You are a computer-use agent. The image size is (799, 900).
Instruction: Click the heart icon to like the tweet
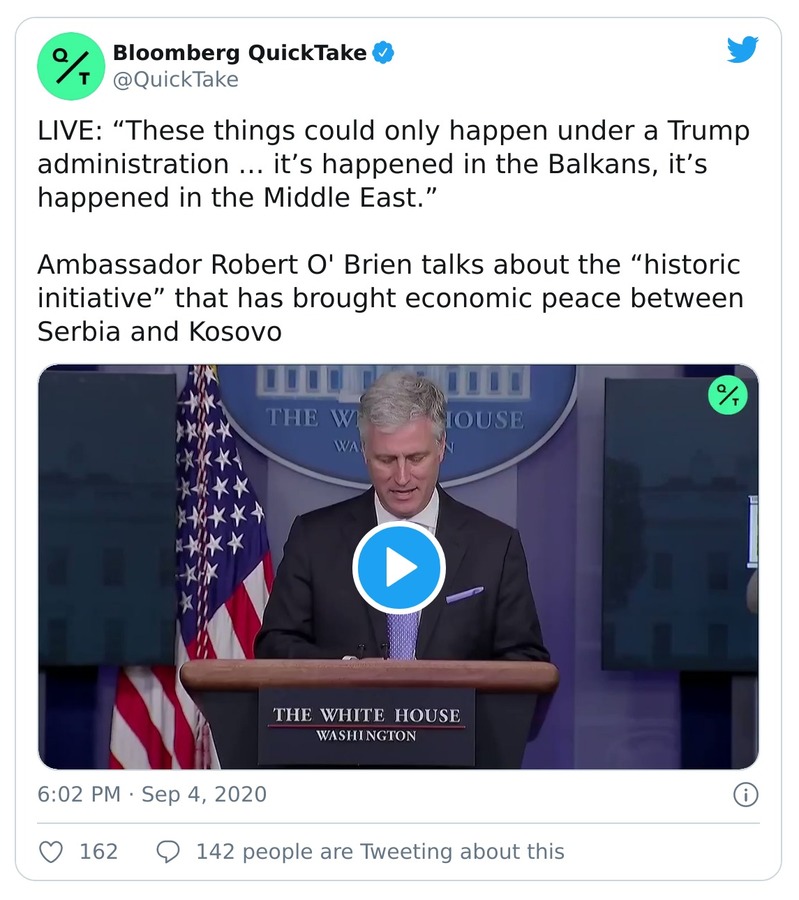point(51,851)
